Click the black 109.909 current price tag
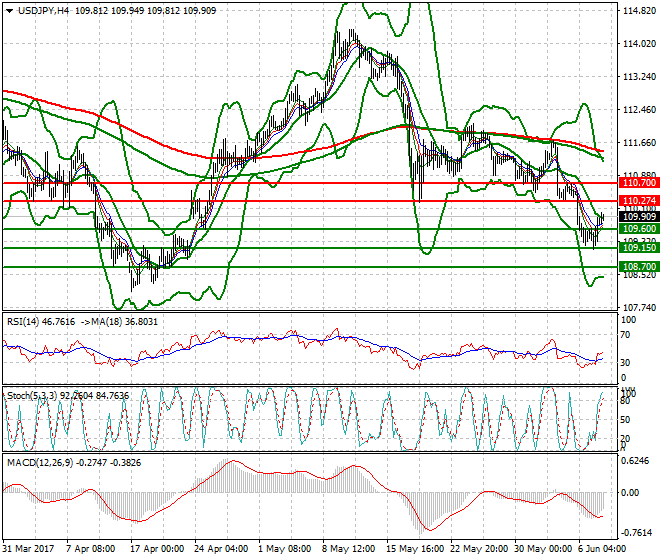660x560 pixels. [634, 217]
